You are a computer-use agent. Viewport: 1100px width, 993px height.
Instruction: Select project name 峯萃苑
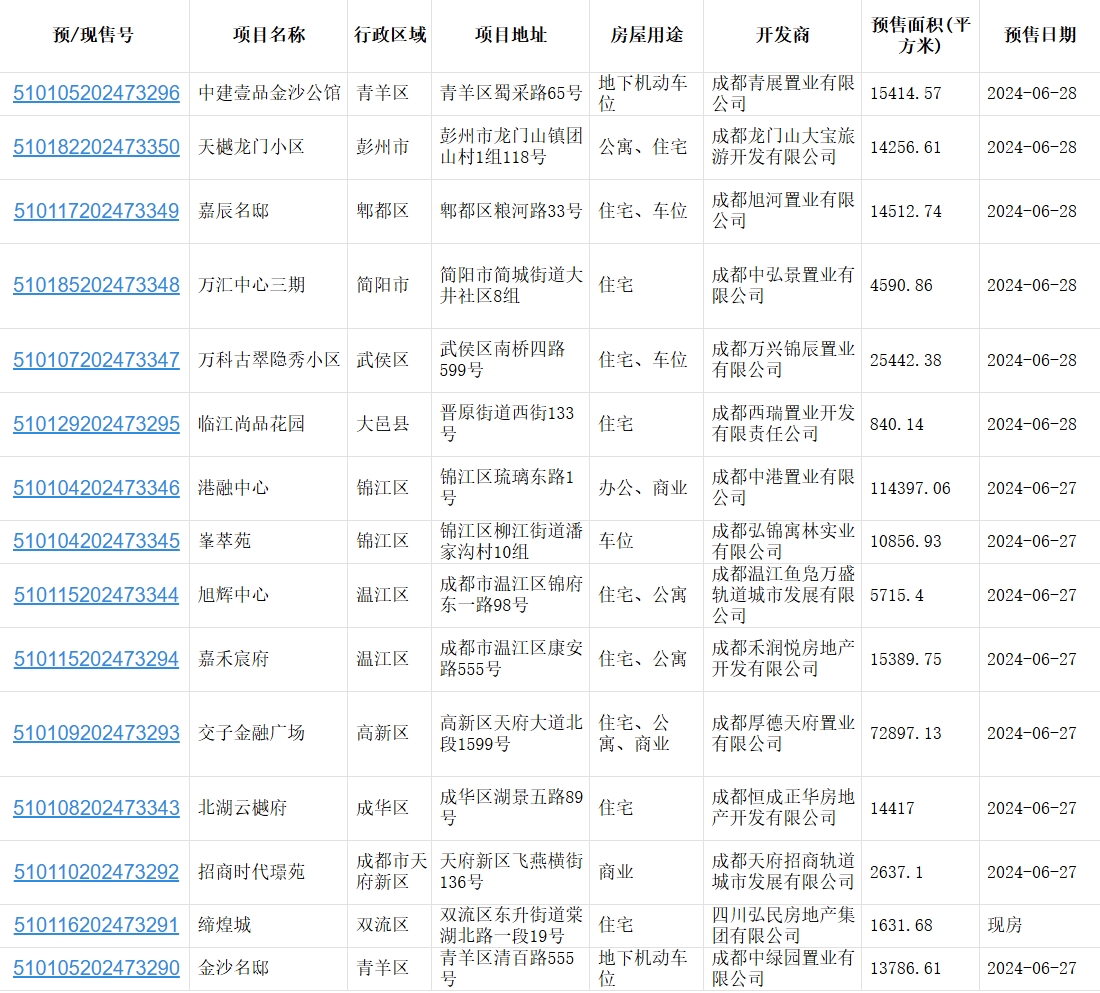tap(224, 541)
